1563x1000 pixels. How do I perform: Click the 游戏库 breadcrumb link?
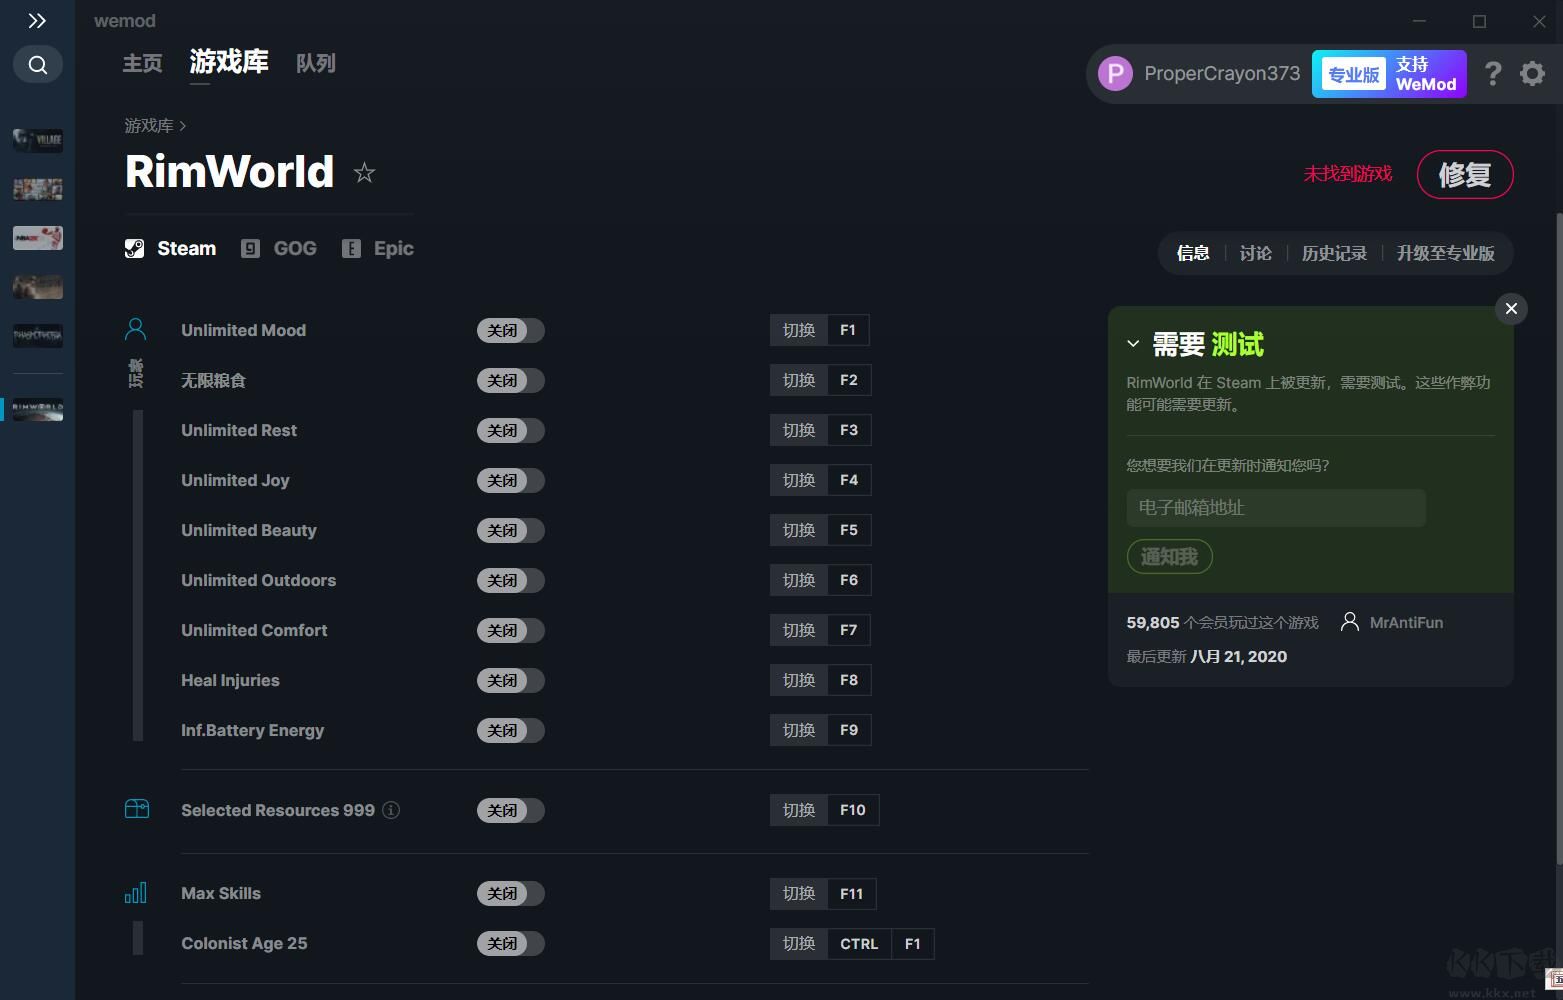tap(149, 126)
